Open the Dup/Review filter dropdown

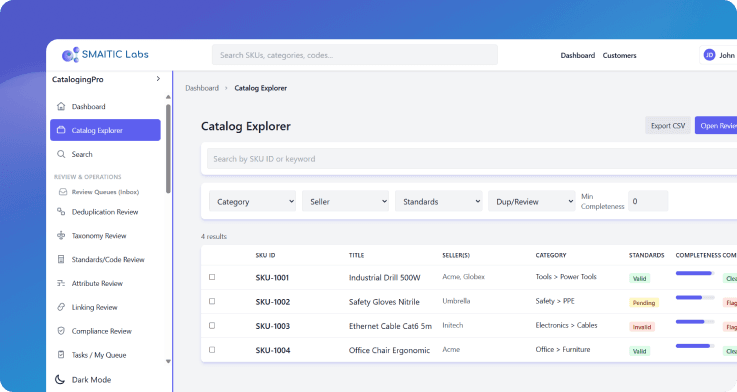532,201
